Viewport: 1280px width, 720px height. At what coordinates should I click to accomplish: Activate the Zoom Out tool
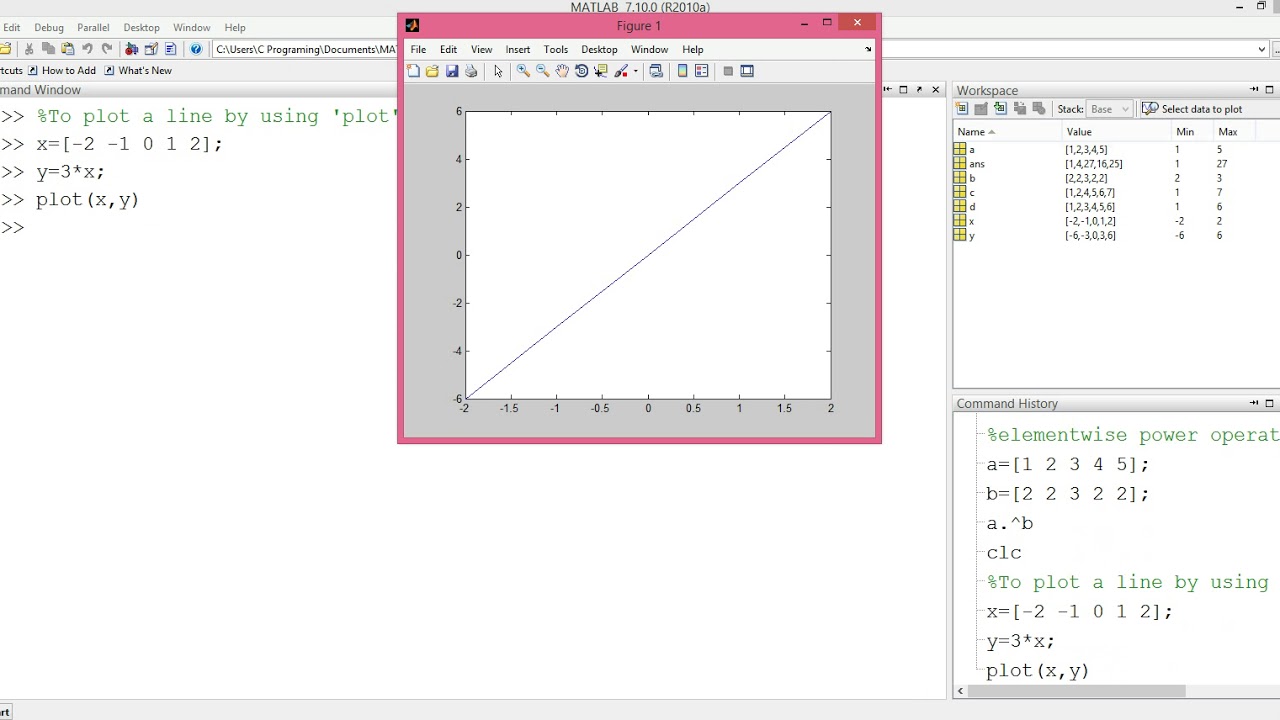[x=542, y=71]
